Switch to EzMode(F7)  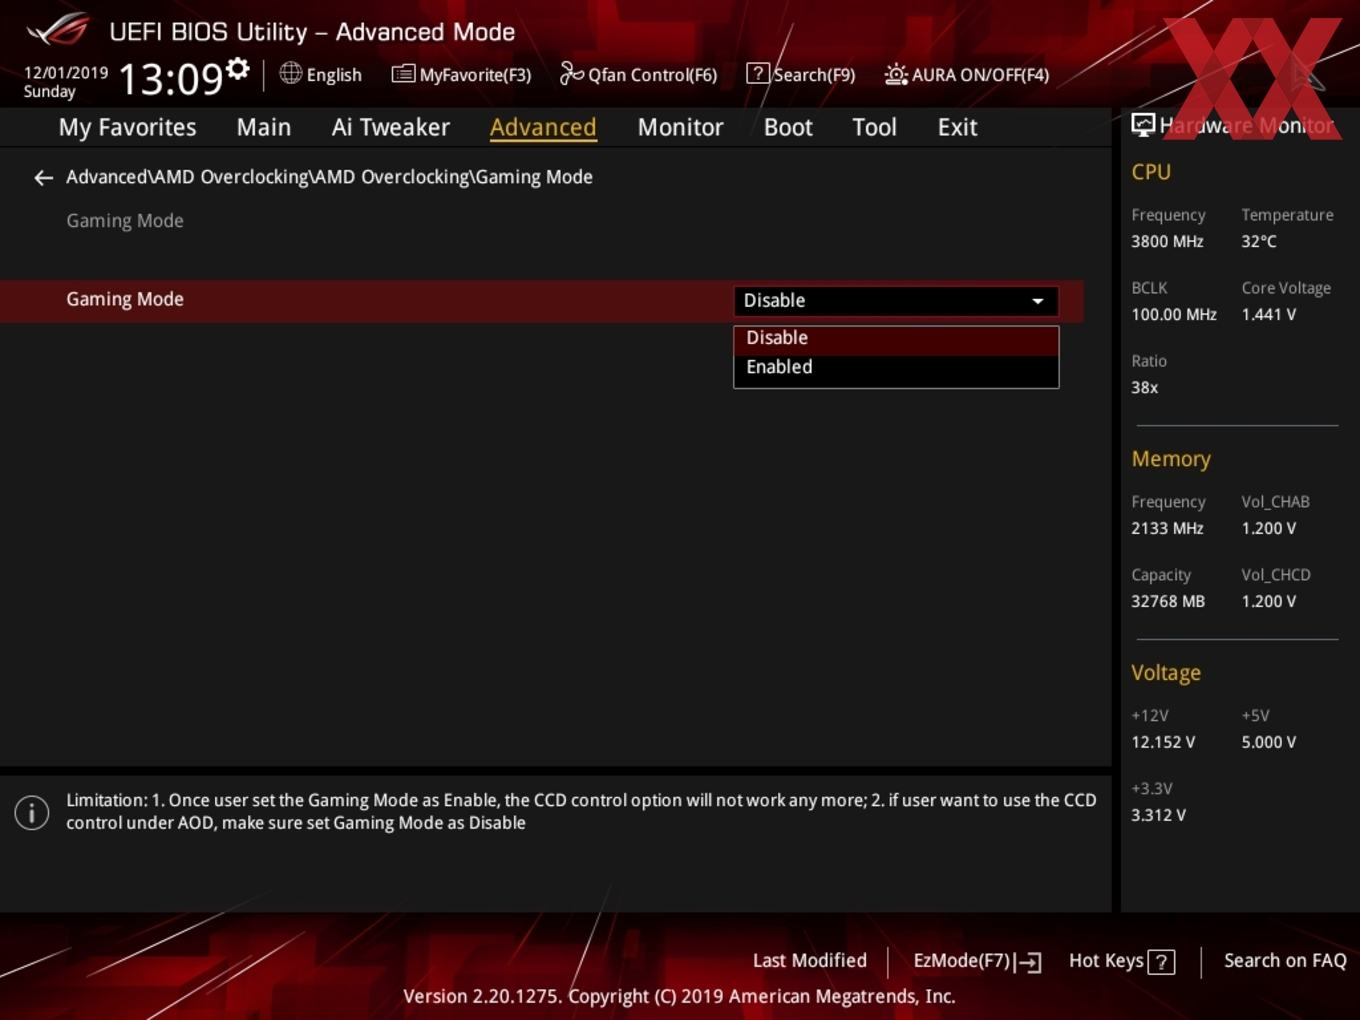(x=962, y=961)
